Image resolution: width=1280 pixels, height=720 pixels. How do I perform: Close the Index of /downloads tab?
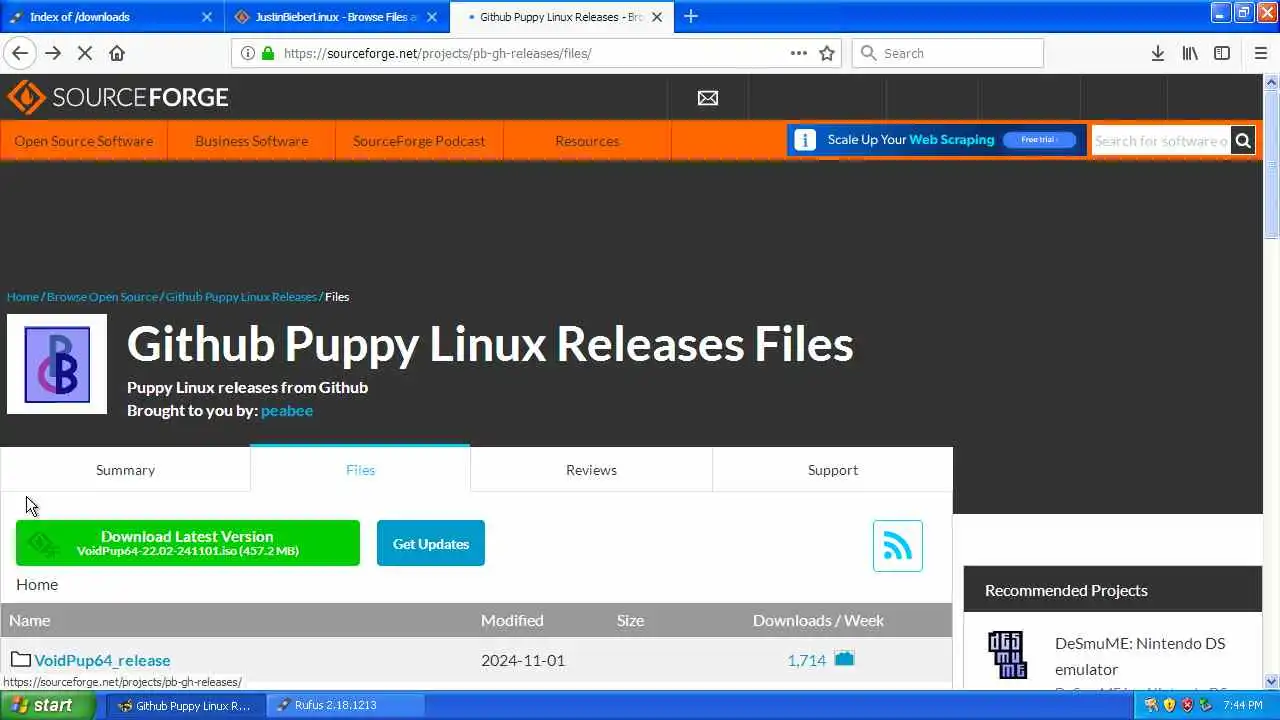207,17
